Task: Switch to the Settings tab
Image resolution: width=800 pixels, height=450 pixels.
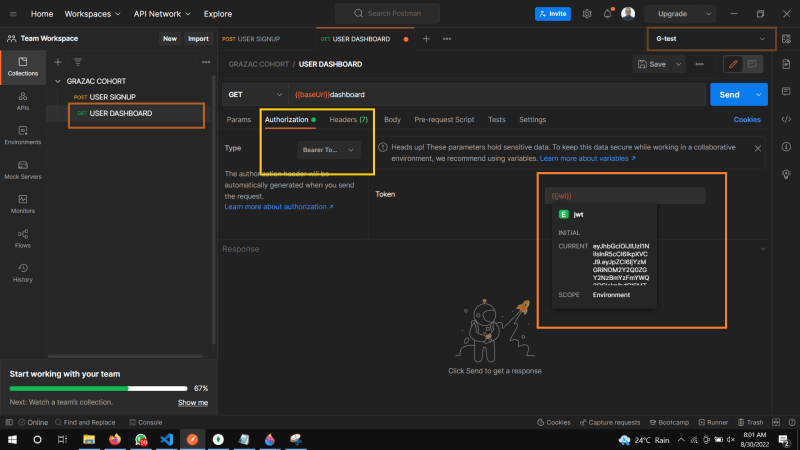Action: [532, 119]
